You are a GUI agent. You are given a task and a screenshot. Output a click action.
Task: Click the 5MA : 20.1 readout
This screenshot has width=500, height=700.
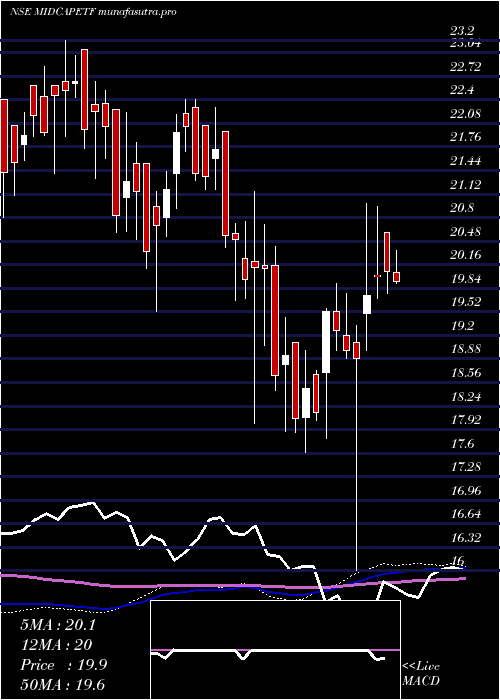[x=58, y=624]
